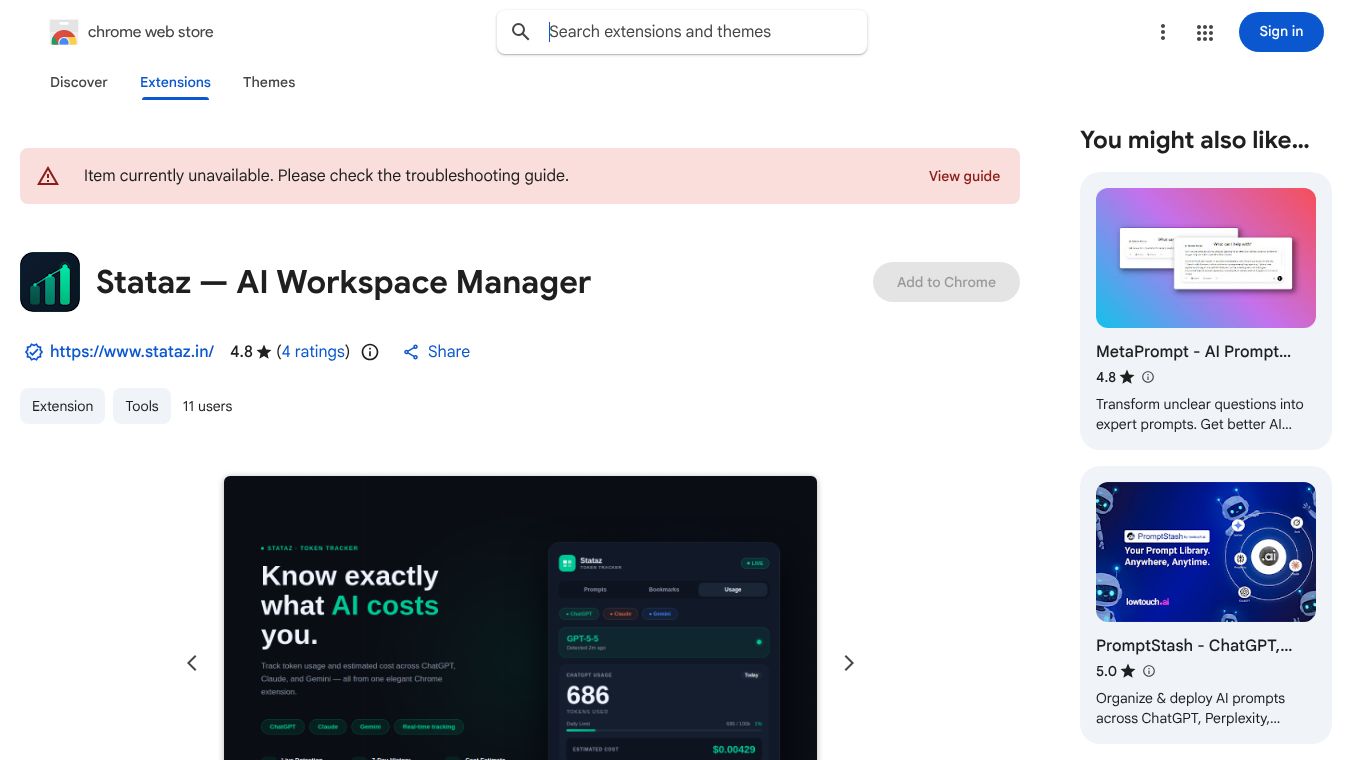Open rating info icon on PromptStash card
This screenshot has width=1352, height=760.
tap(1149, 671)
